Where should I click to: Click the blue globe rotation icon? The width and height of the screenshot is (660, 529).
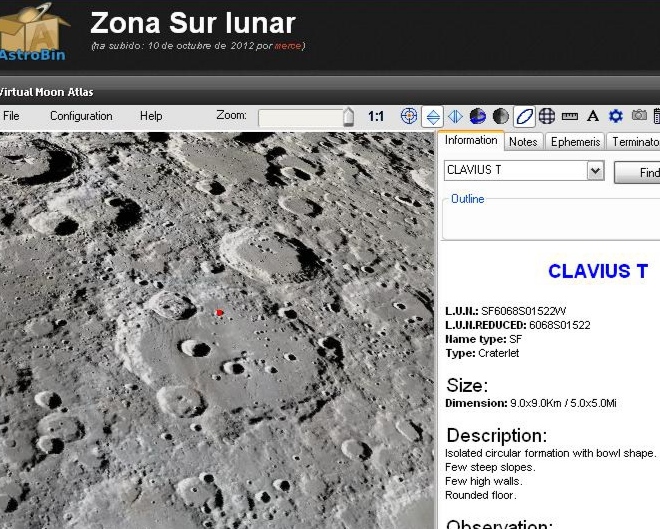[x=478, y=116]
